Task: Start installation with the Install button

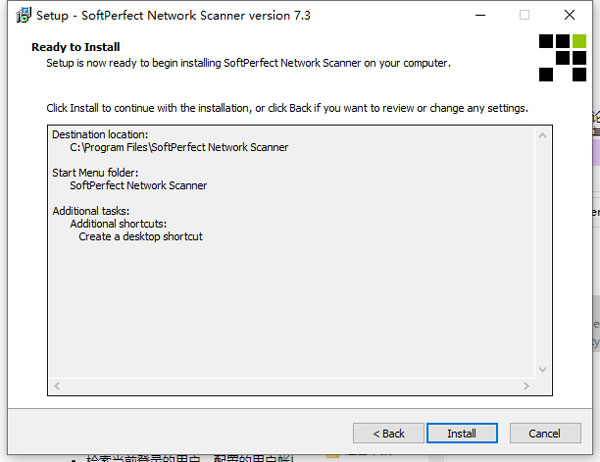Action: (x=461, y=433)
